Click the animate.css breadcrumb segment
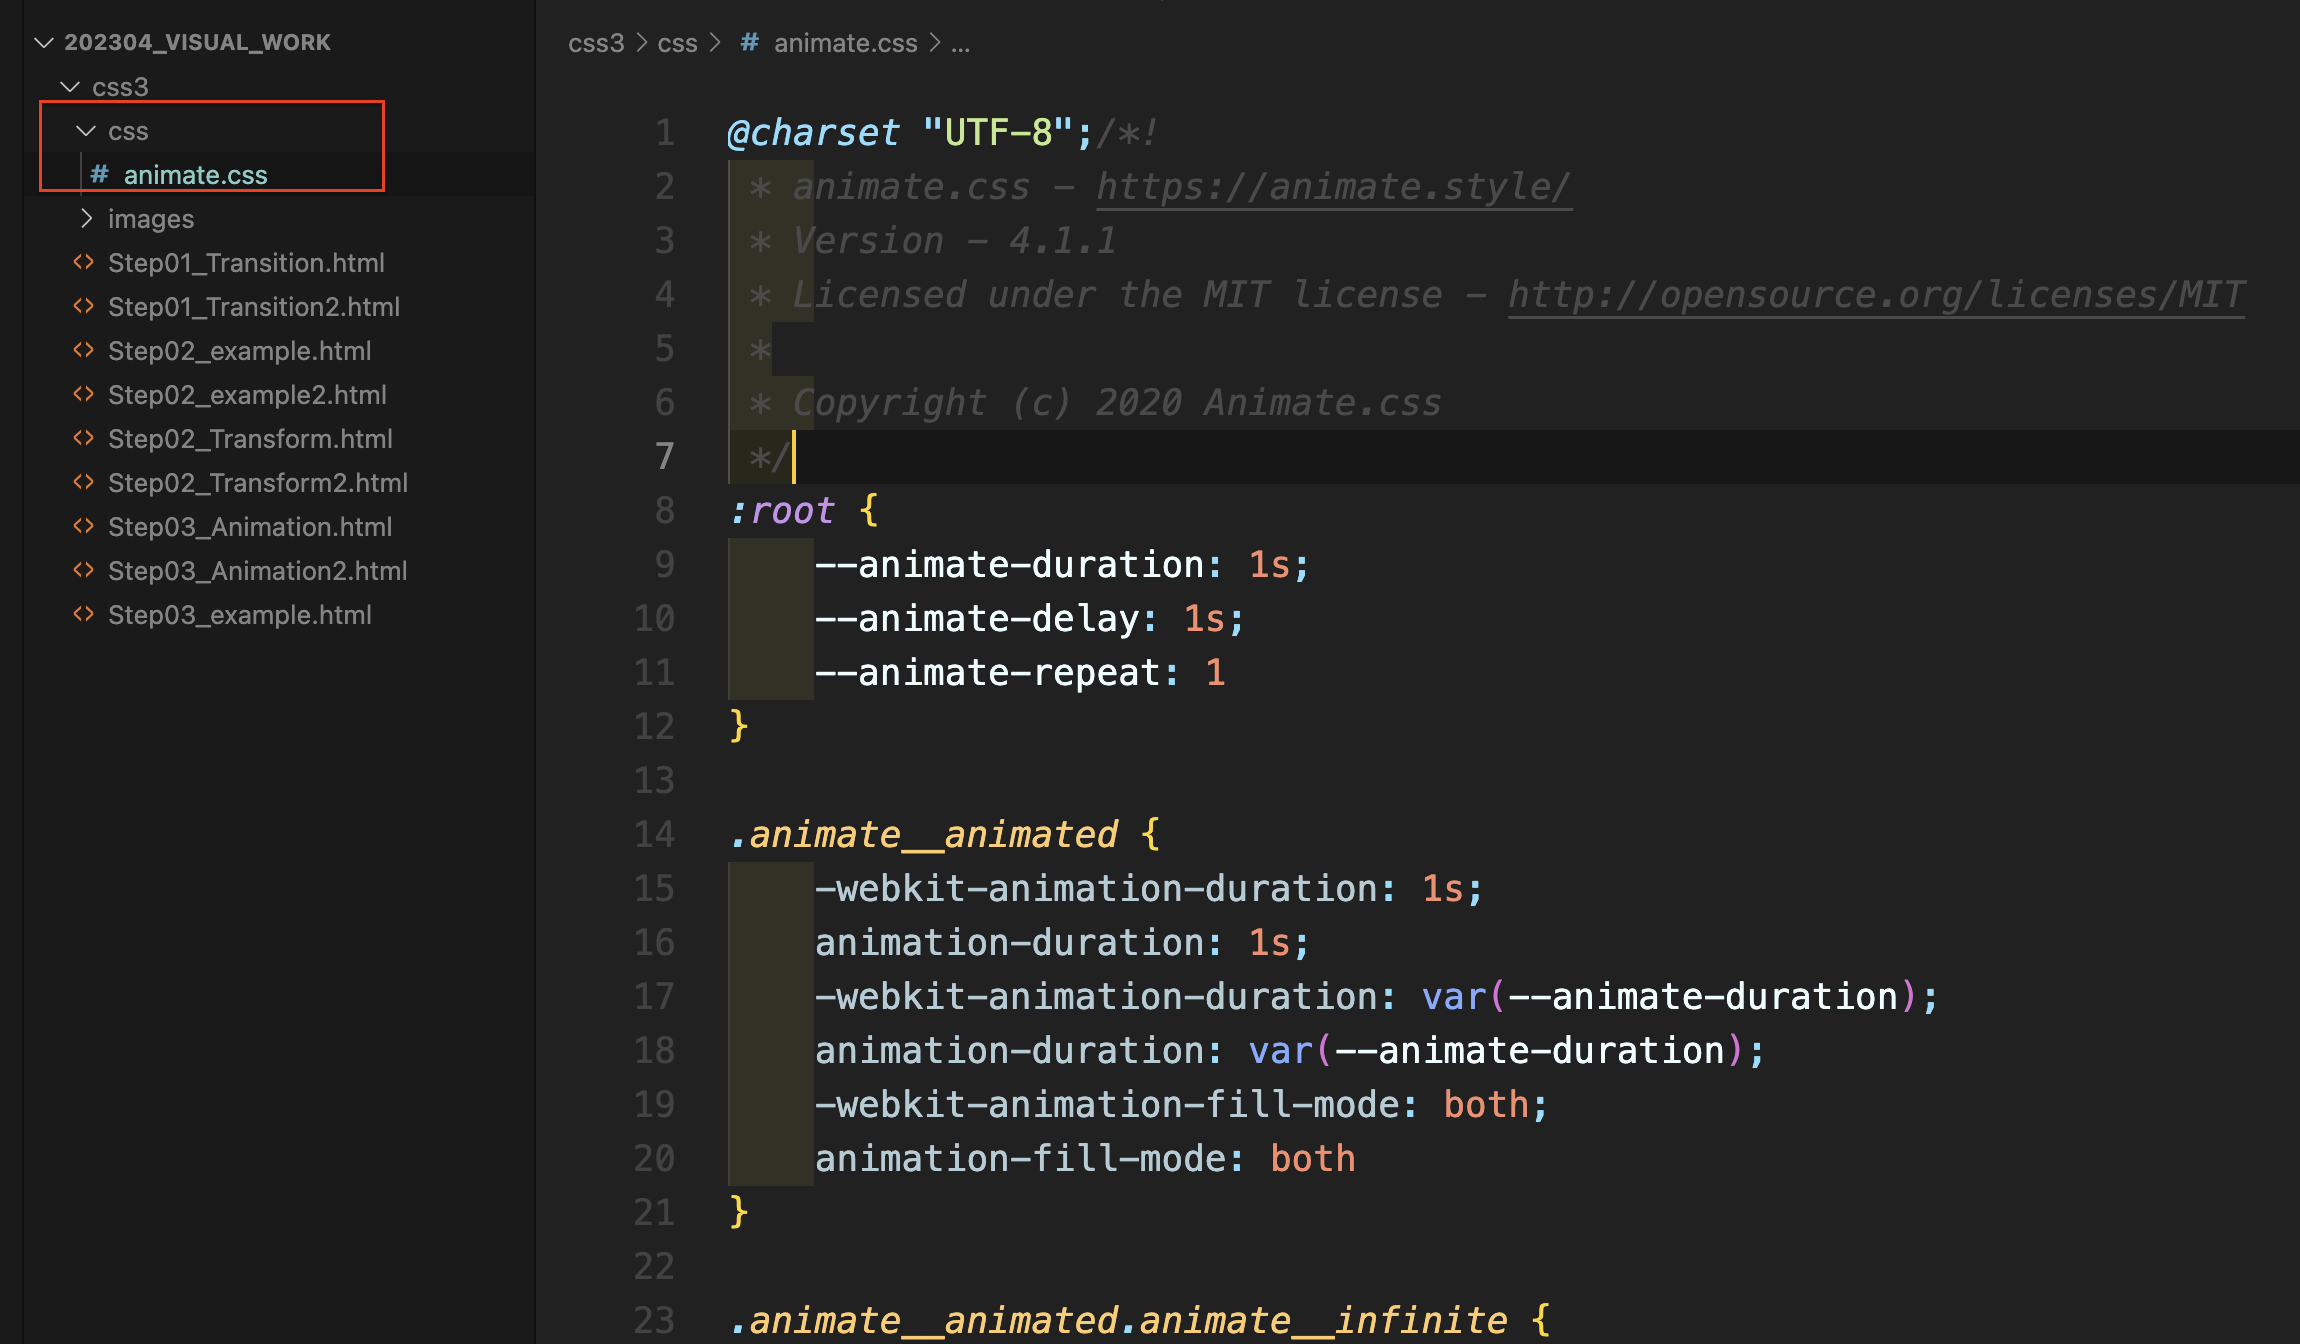Viewport: 2300px width, 1344px height. (845, 43)
